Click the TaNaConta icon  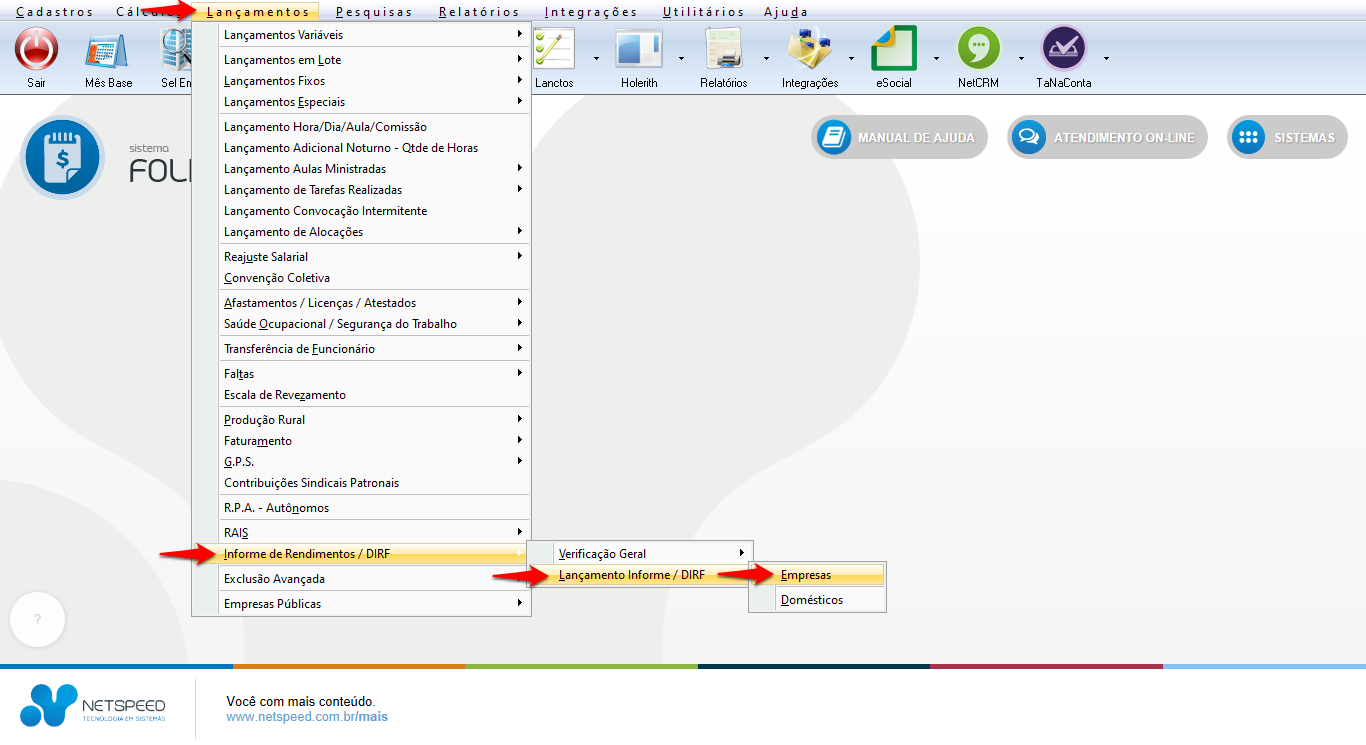coord(1063,49)
